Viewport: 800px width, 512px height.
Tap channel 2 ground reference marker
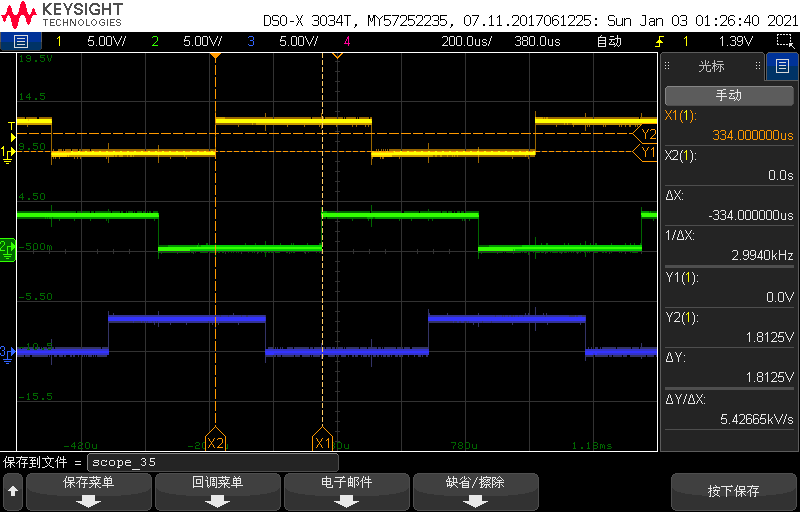(x=8, y=250)
